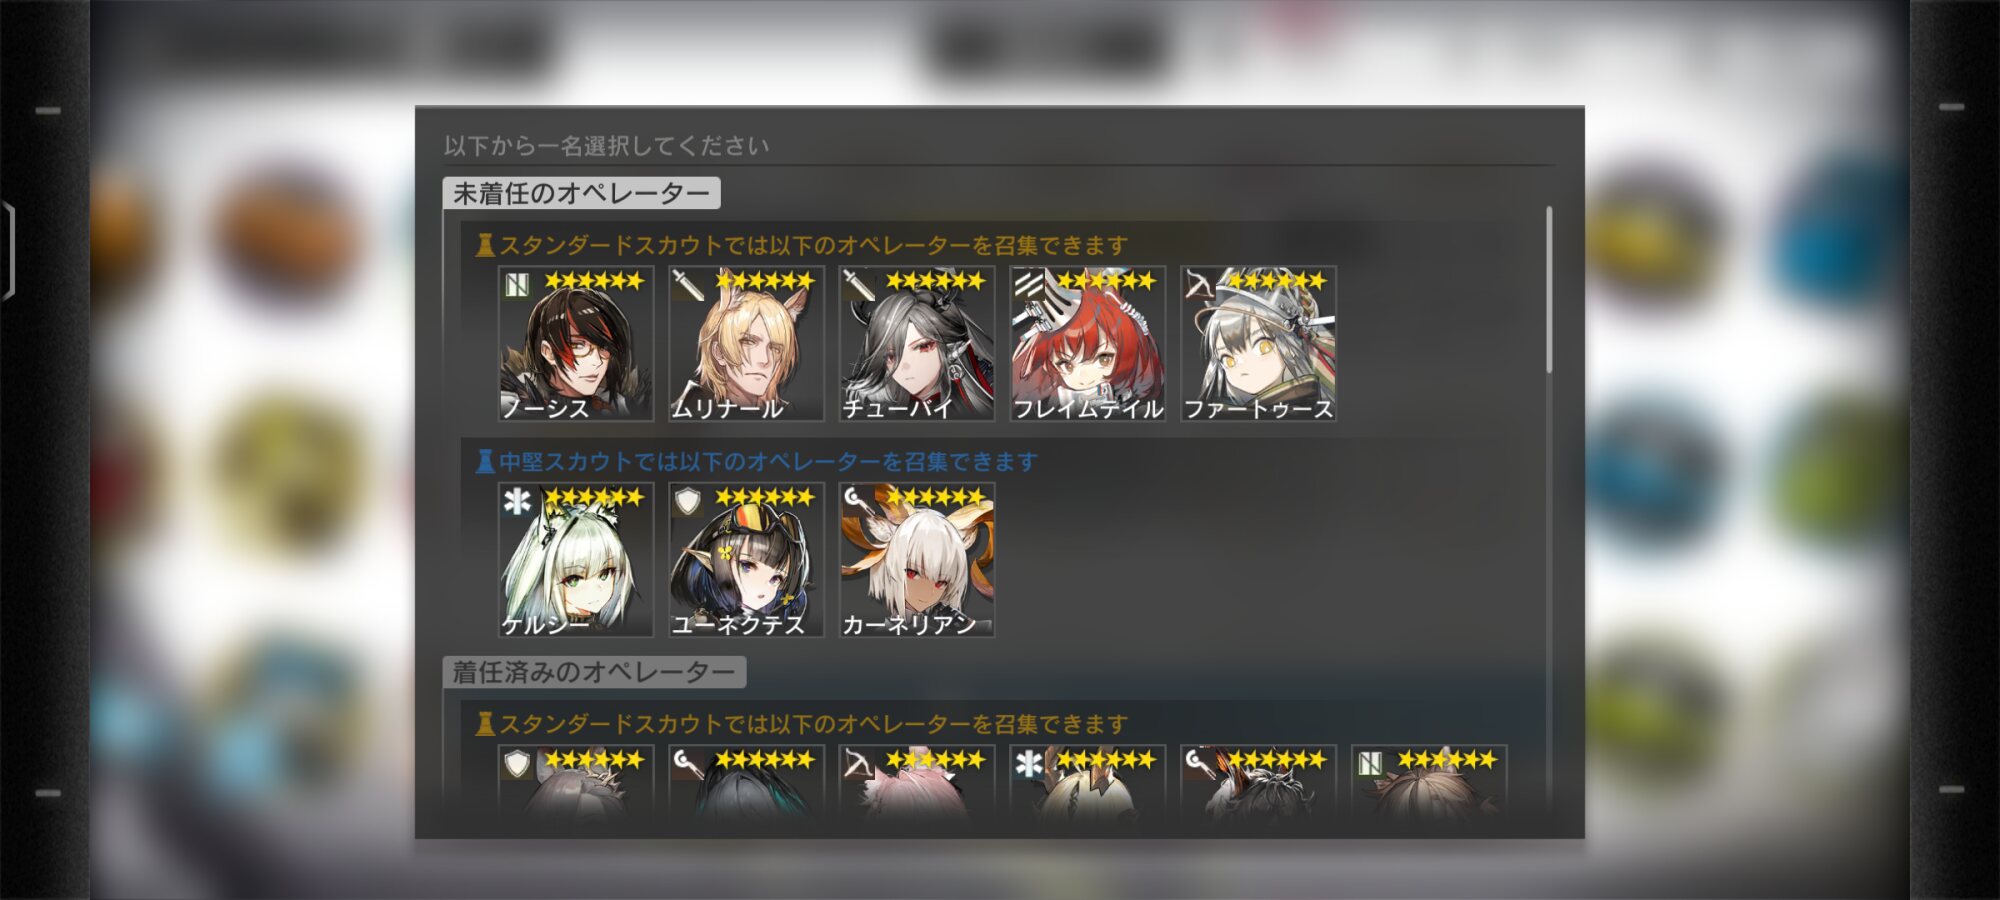Choose operator チューバイ portrait
This screenshot has width=2000, height=900.
click(917, 343)
